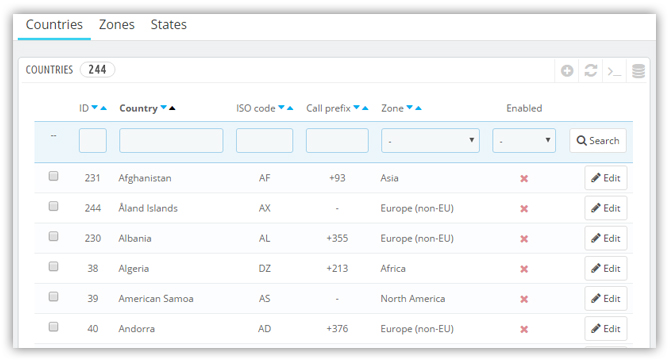This screenshot has height=363, width=670.
Task: Sort ID column descending
Action: pos(95,107)
